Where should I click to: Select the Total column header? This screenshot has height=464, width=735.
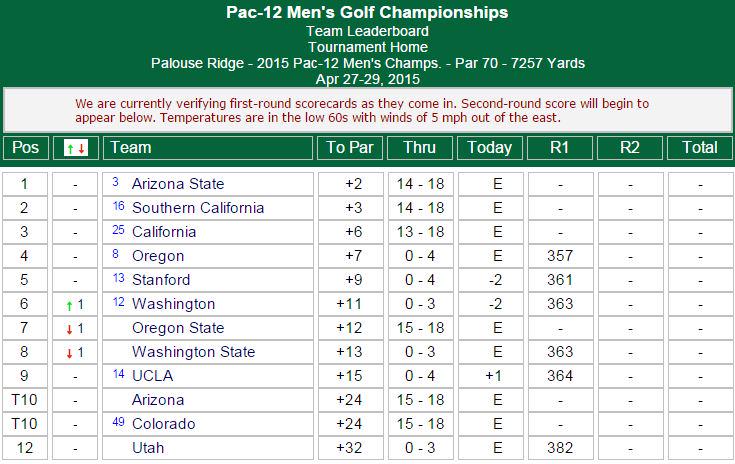(700, 148)
